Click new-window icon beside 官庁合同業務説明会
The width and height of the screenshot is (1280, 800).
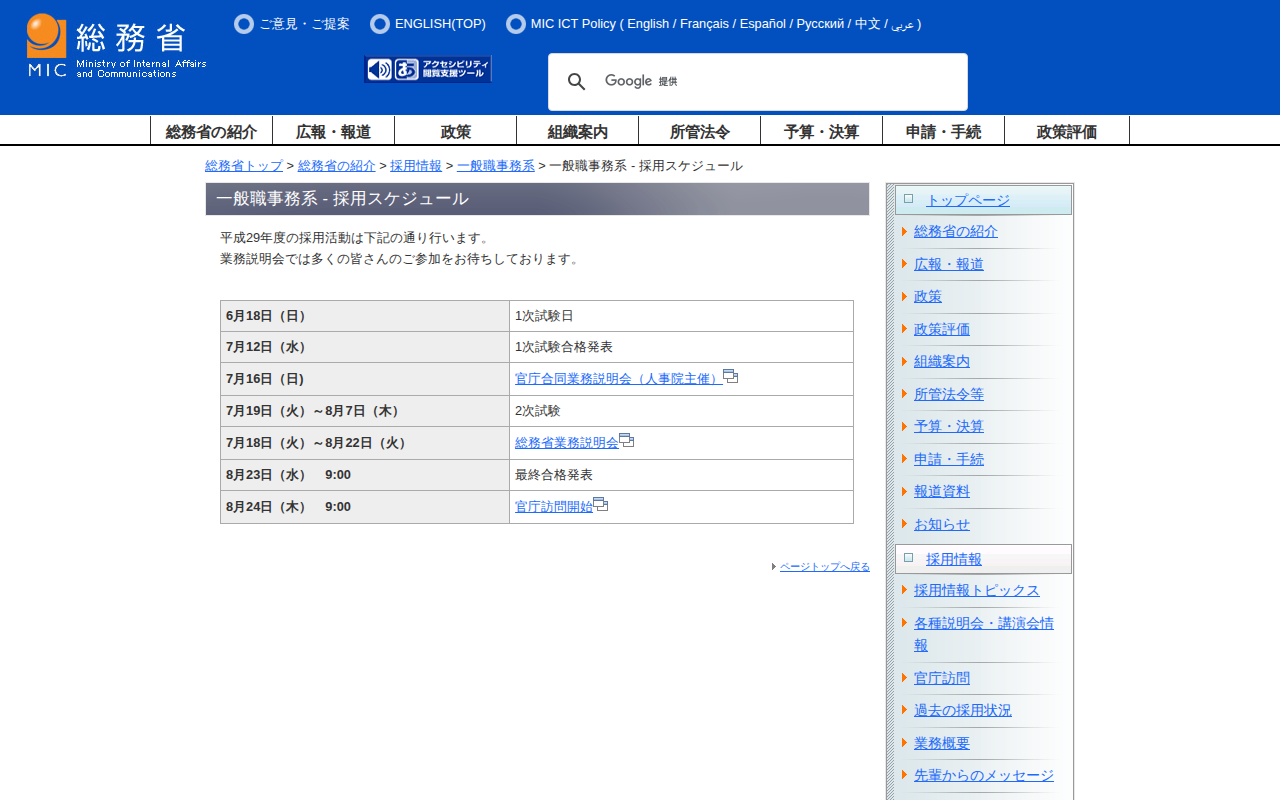coord(730,376)
